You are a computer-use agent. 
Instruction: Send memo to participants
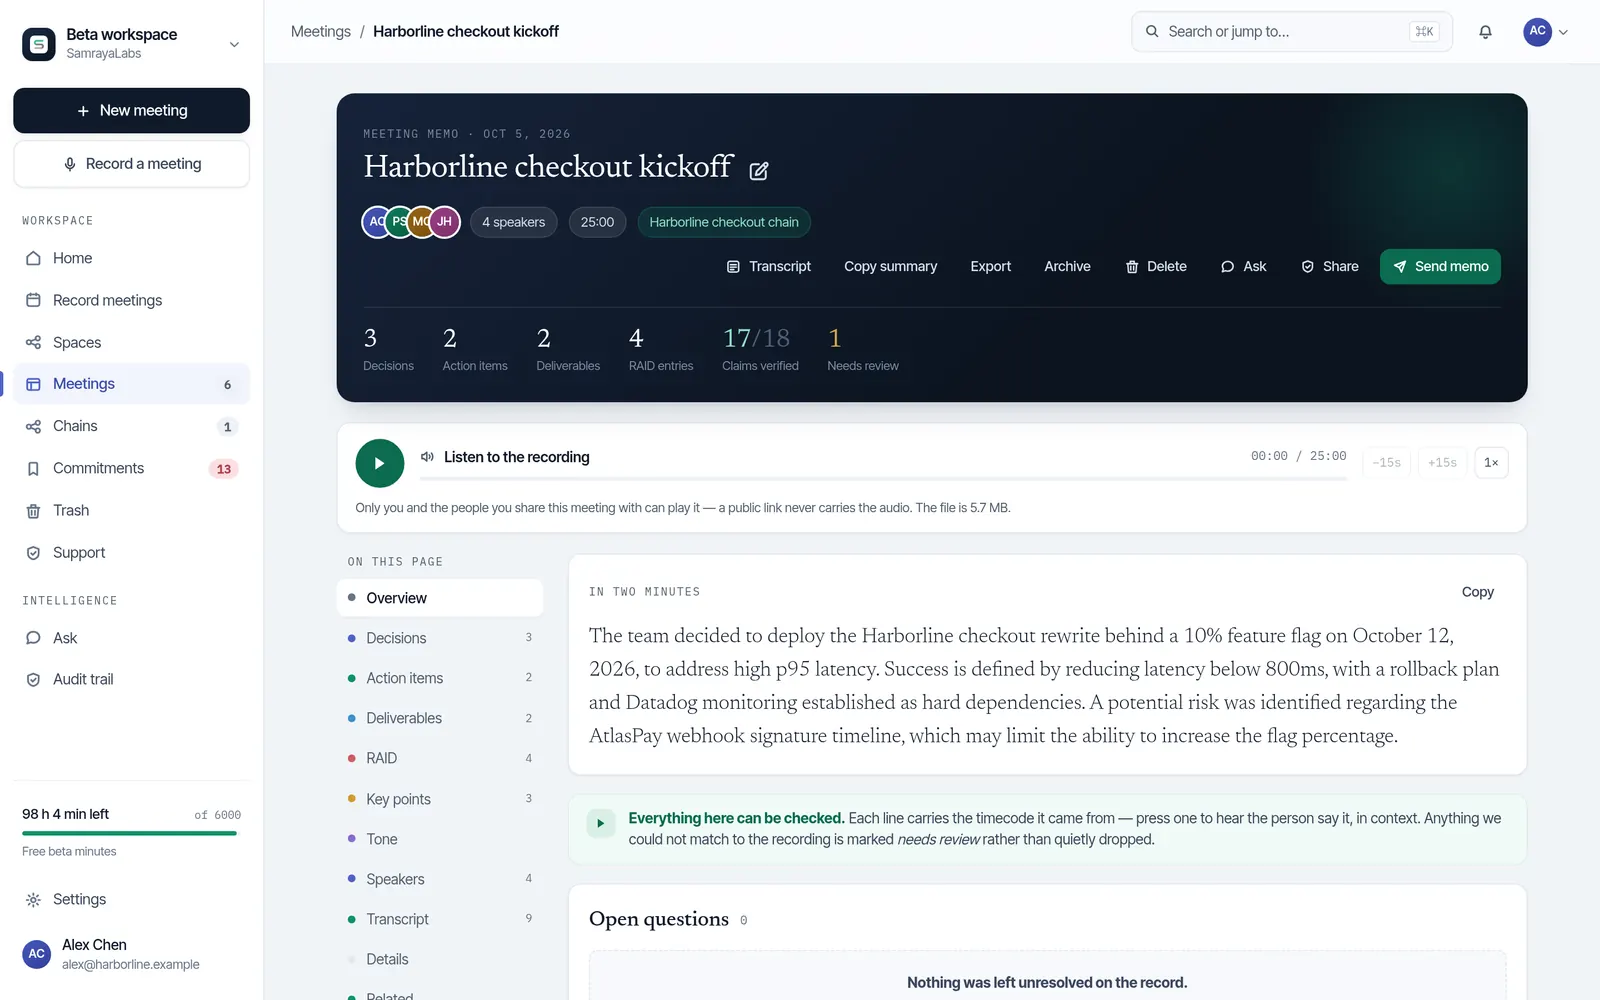(1440, 266)
